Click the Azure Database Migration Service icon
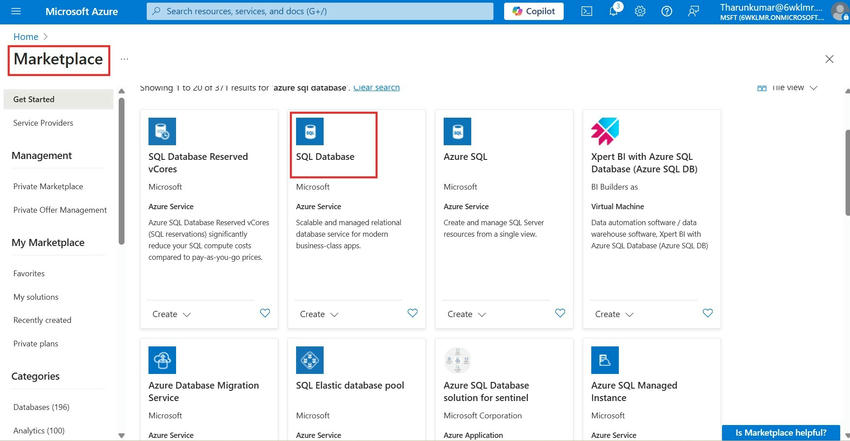Screen dimensions: 850x441 pos(162,360)
